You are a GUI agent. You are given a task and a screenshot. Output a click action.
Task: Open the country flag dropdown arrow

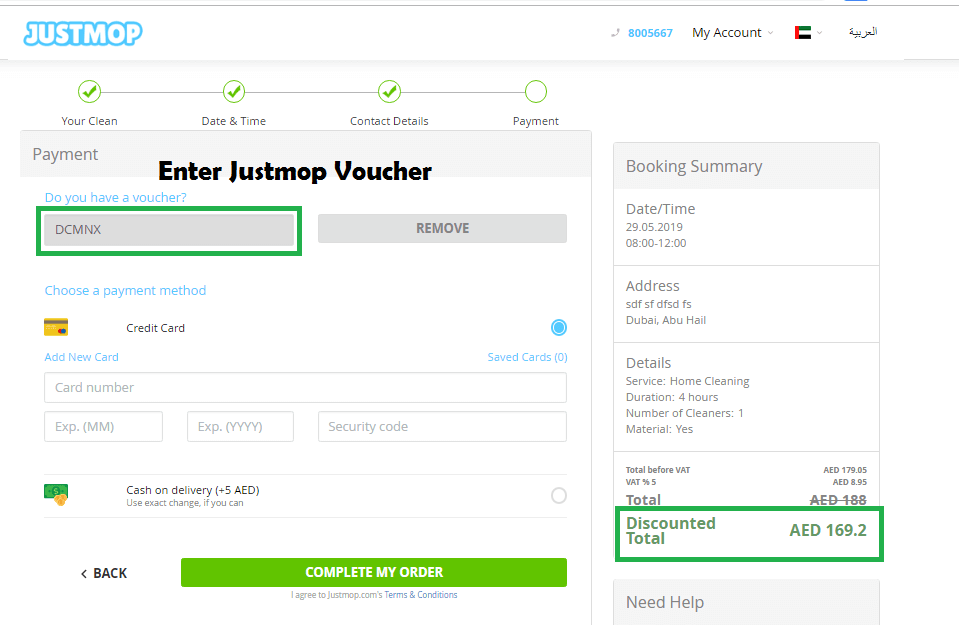(x=820, y=33)
